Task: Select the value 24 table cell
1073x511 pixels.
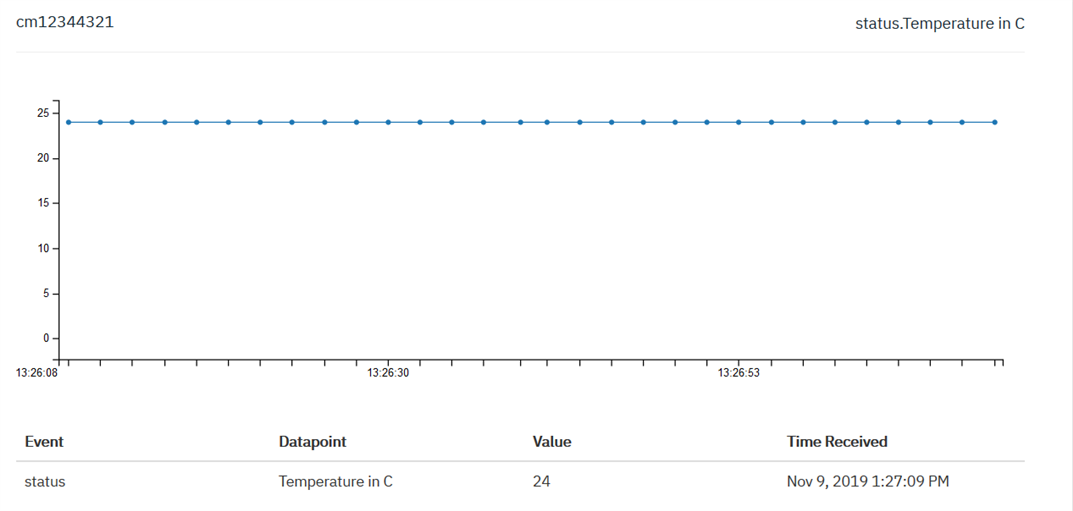Action: [542, 481]
